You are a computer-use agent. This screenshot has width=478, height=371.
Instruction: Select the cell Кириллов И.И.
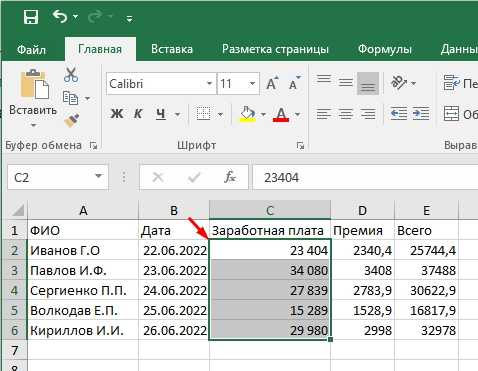tap(83, 330)
